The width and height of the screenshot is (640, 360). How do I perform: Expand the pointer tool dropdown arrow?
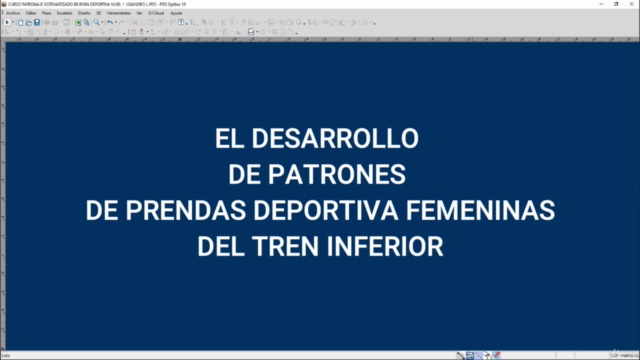tap(13, 22)
